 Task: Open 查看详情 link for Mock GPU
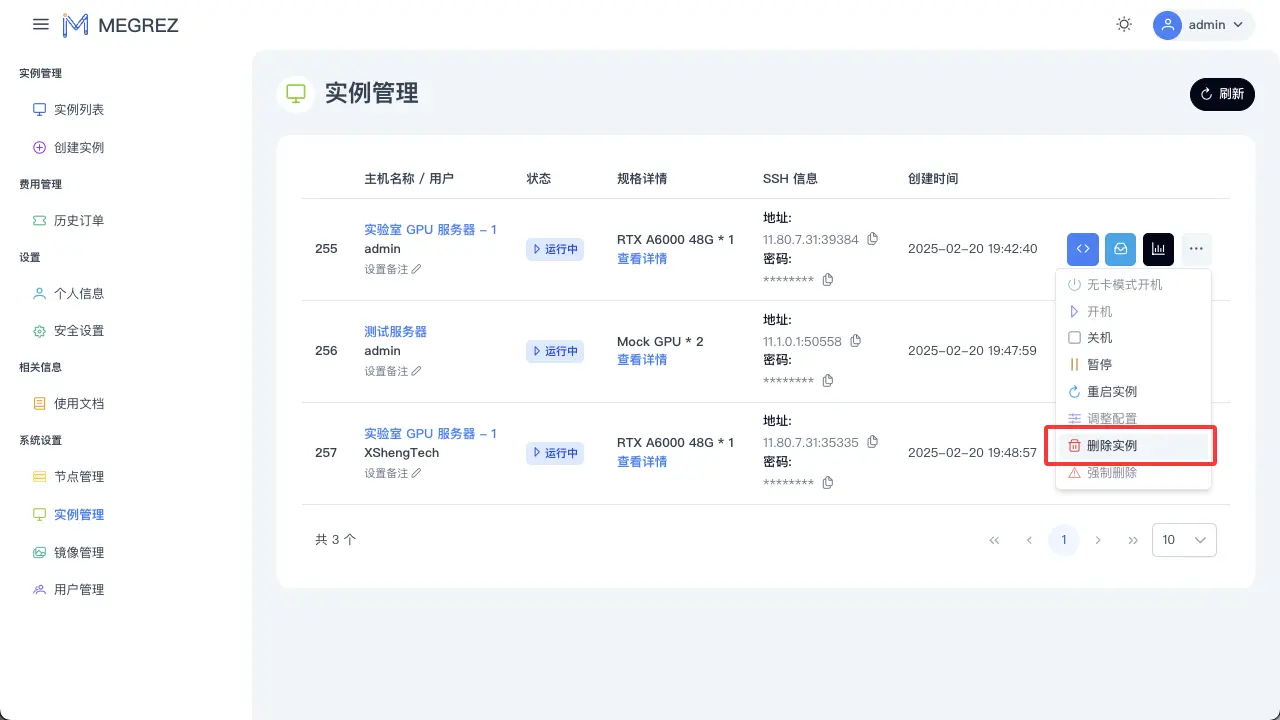pos(642,360)
